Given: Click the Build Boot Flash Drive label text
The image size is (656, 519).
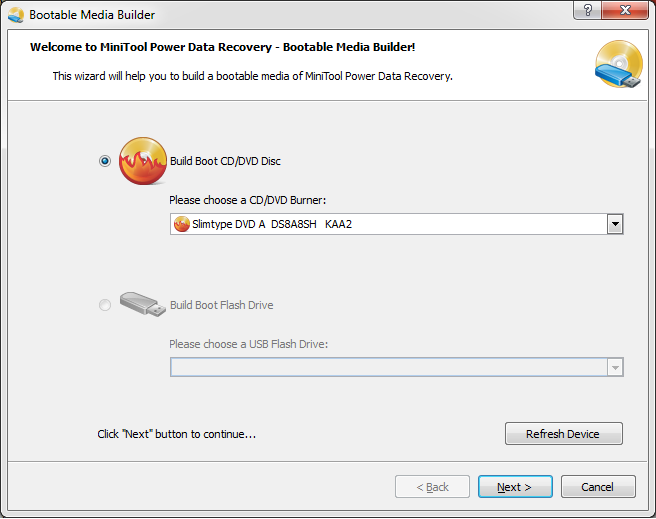Looking at the screenshot, I should point(221,305).
